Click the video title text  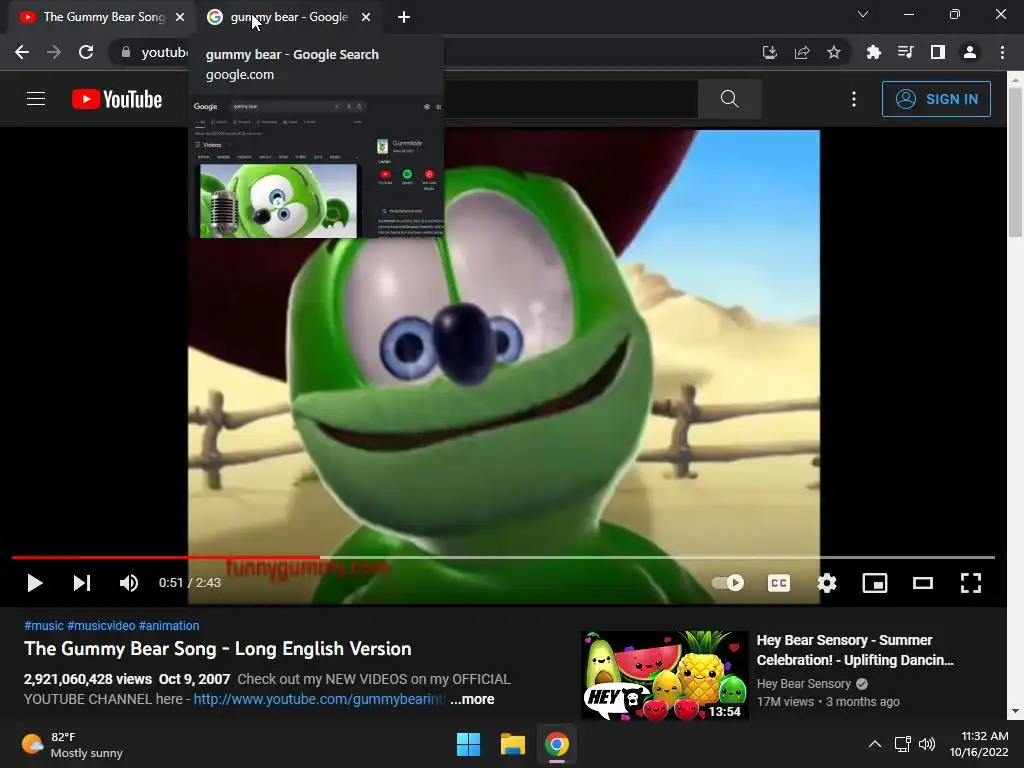[x=217, y=649]
